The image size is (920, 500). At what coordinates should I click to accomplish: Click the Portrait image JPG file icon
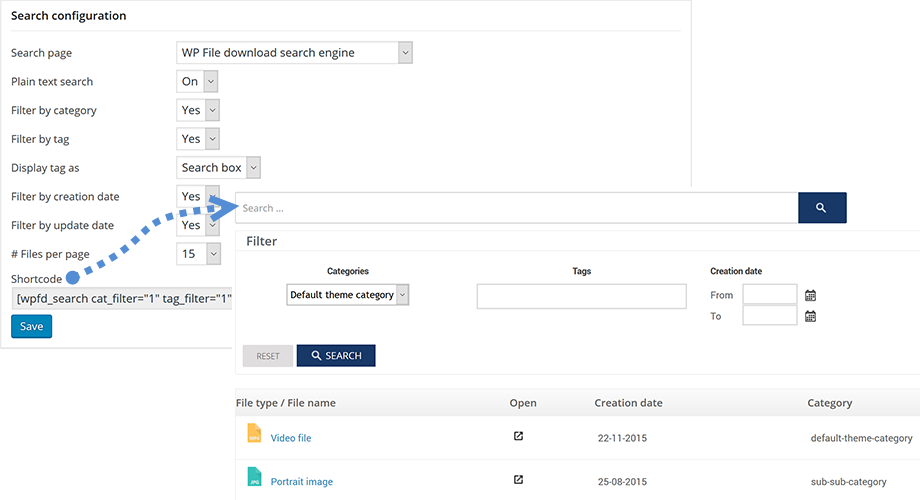point(254,478)
